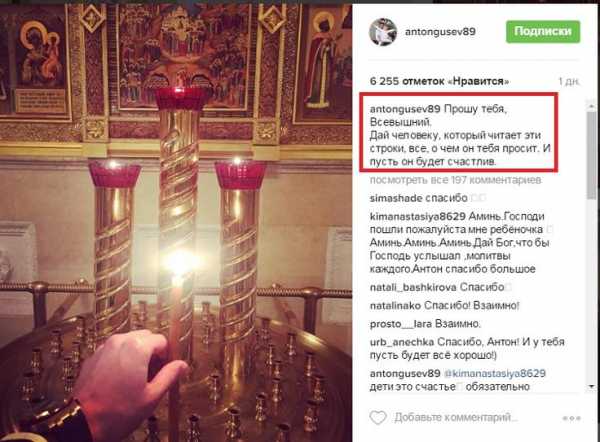Open prosto__lara commenter profile
Viewport: 600px width, 442px height.
[401, 324]
